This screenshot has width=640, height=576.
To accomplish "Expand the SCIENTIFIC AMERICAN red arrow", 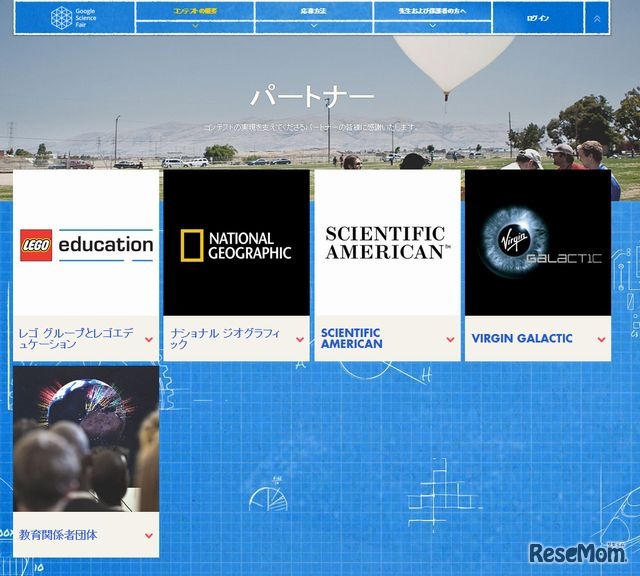I will coord(451,339).
